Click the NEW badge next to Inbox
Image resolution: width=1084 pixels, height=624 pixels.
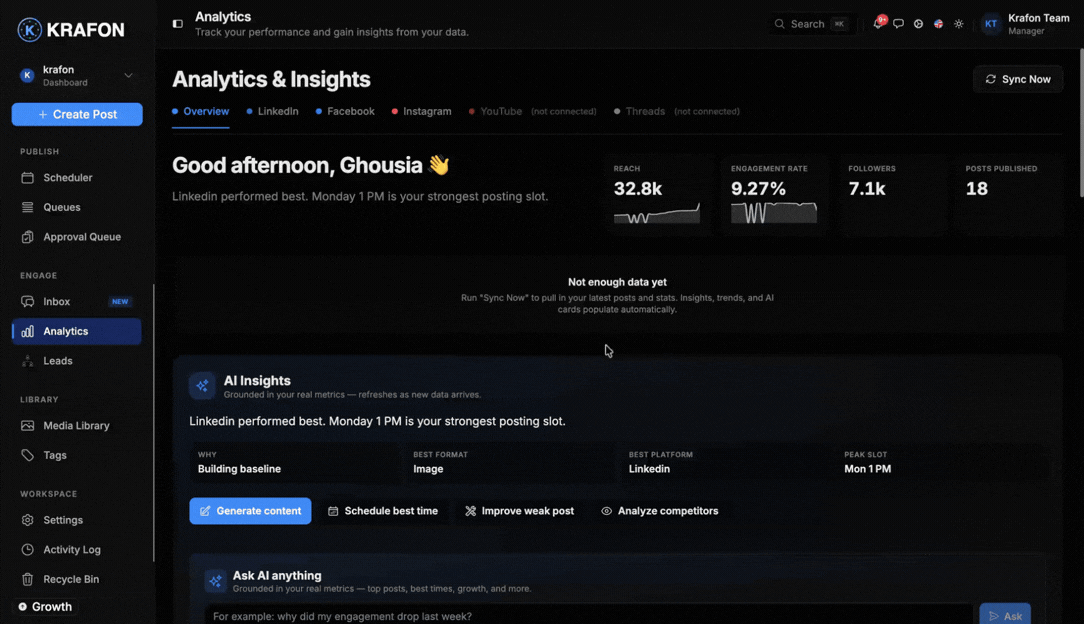point(120,302)
